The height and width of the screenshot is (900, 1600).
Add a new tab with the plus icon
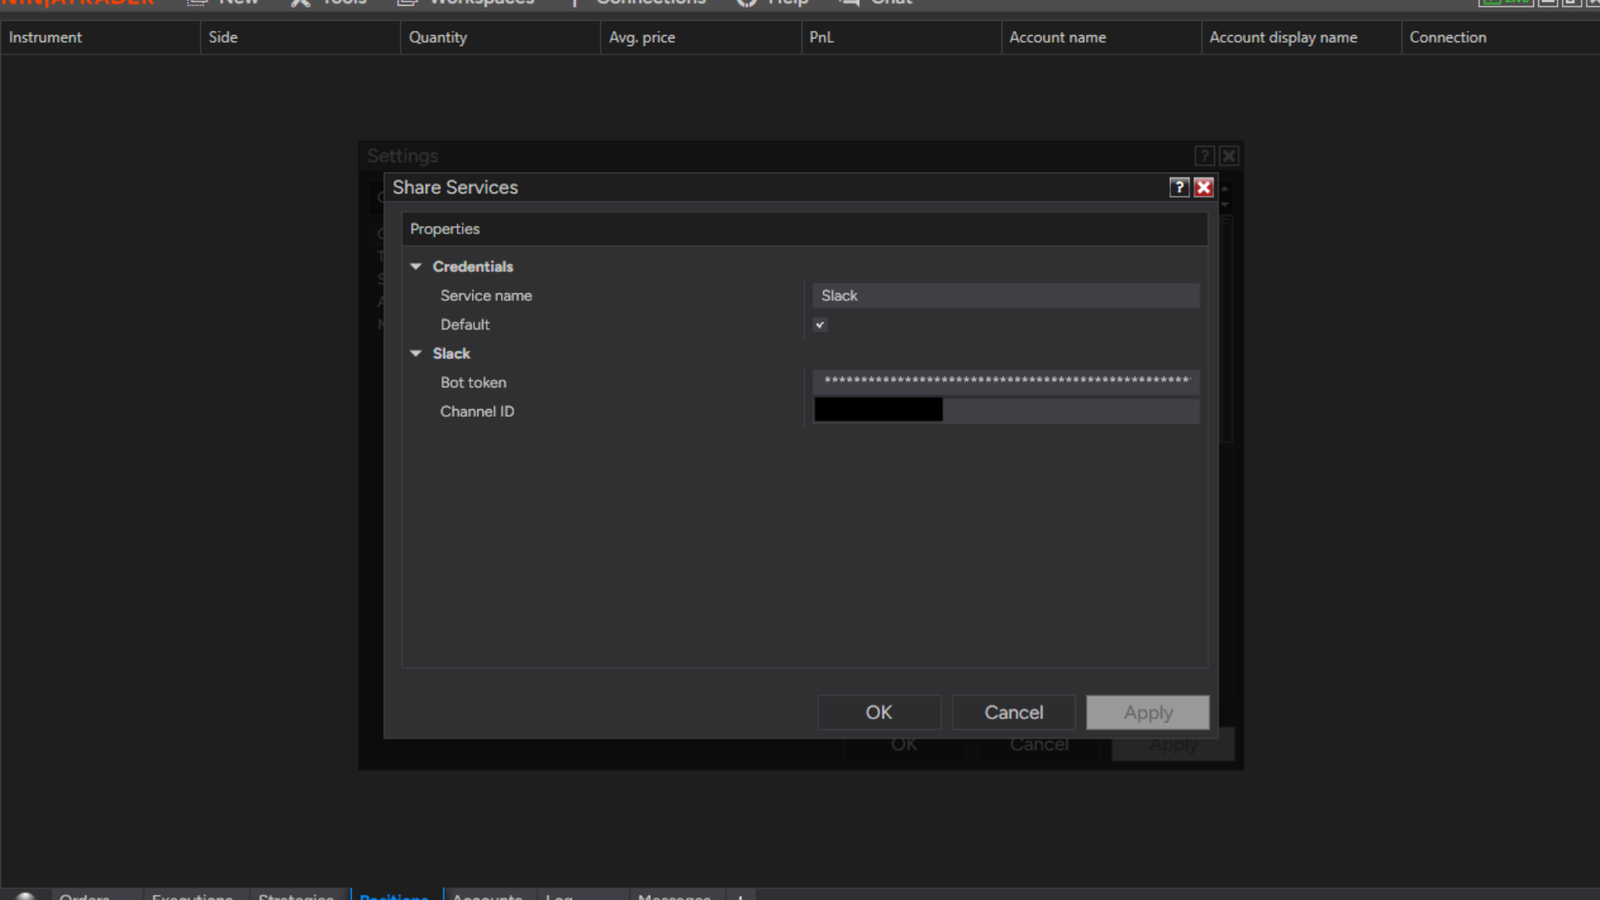740,896
